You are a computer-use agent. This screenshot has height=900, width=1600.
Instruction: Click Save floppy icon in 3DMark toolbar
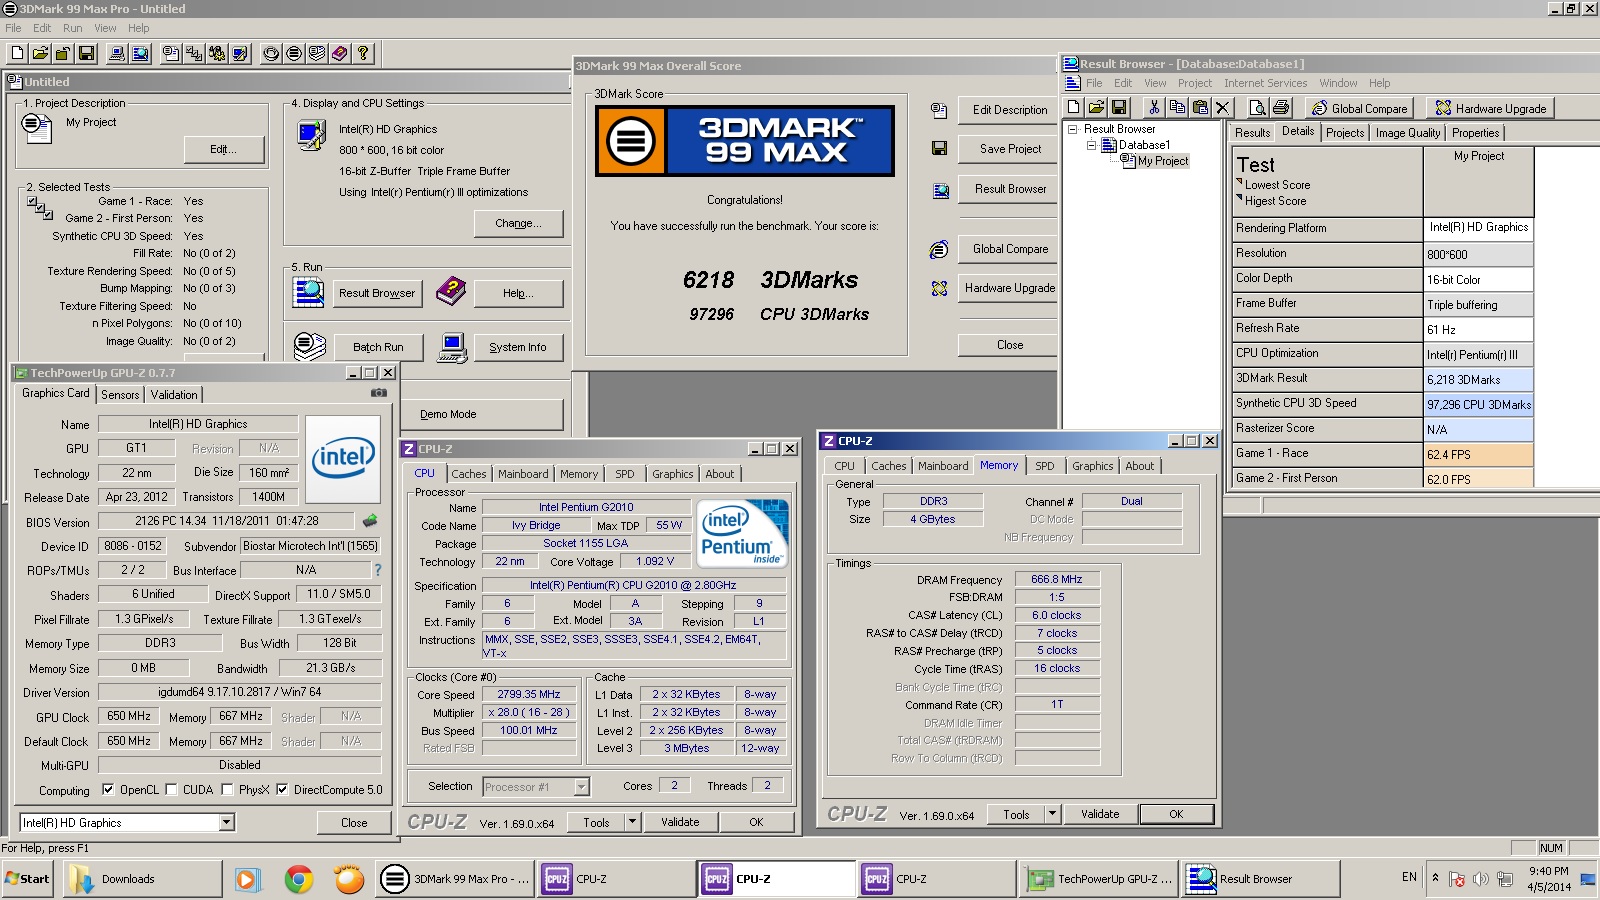tap(86, 53)
